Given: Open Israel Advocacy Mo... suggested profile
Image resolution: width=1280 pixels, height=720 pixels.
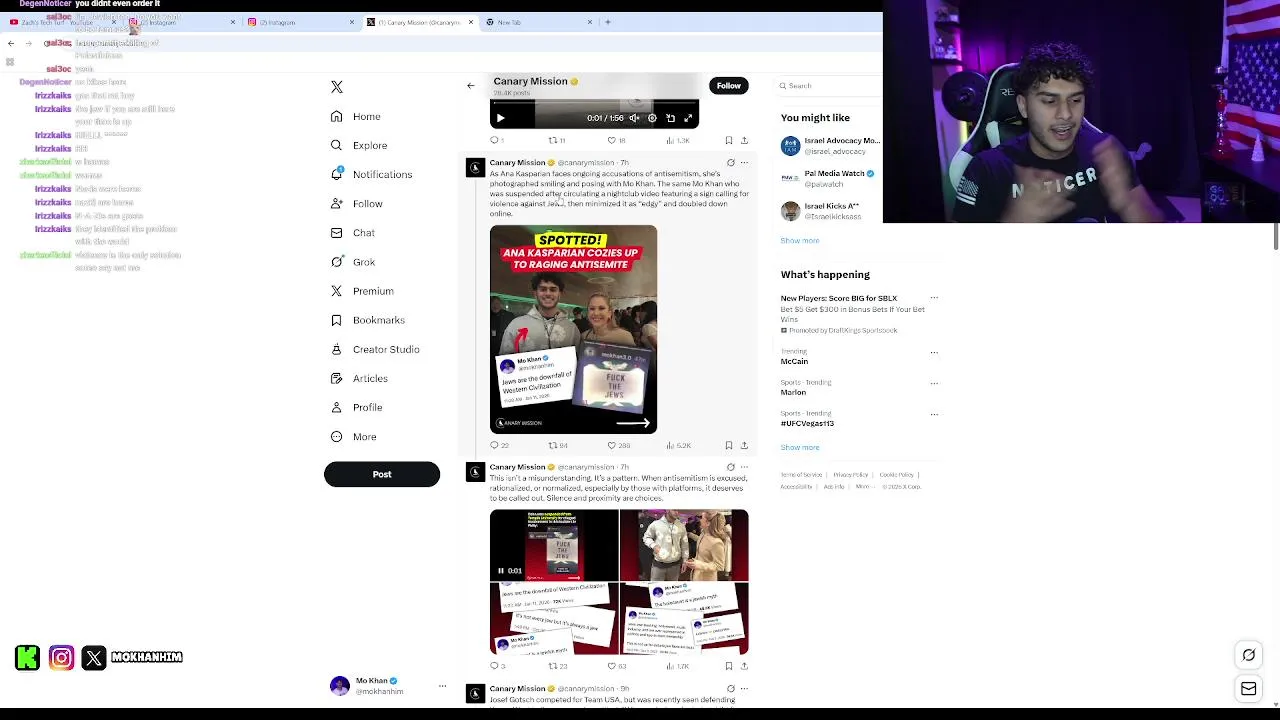Looking at the screenshot, I should coord(830,146).
